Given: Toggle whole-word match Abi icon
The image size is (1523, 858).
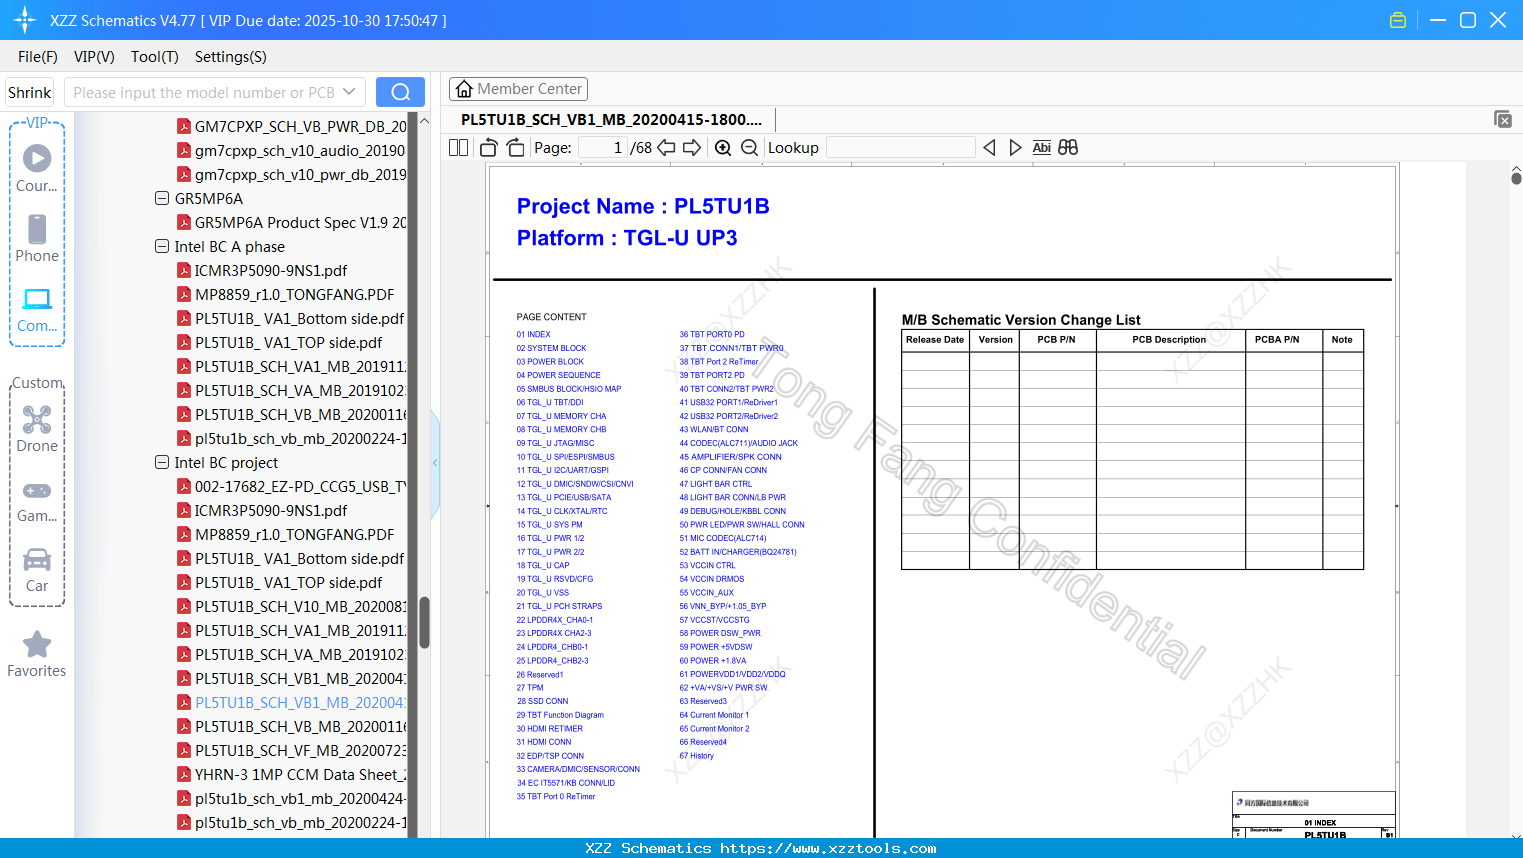Looking at the screenshot, I should point(1042,148).
